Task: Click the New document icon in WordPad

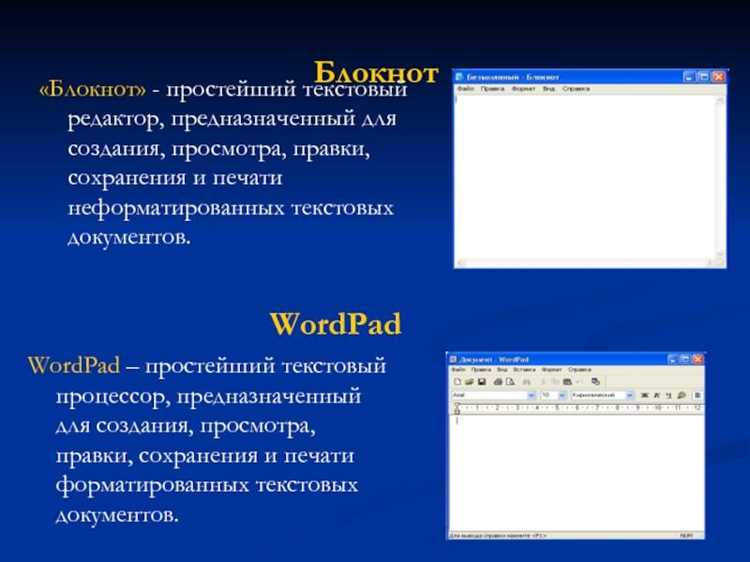Action: tap(457, 382)
